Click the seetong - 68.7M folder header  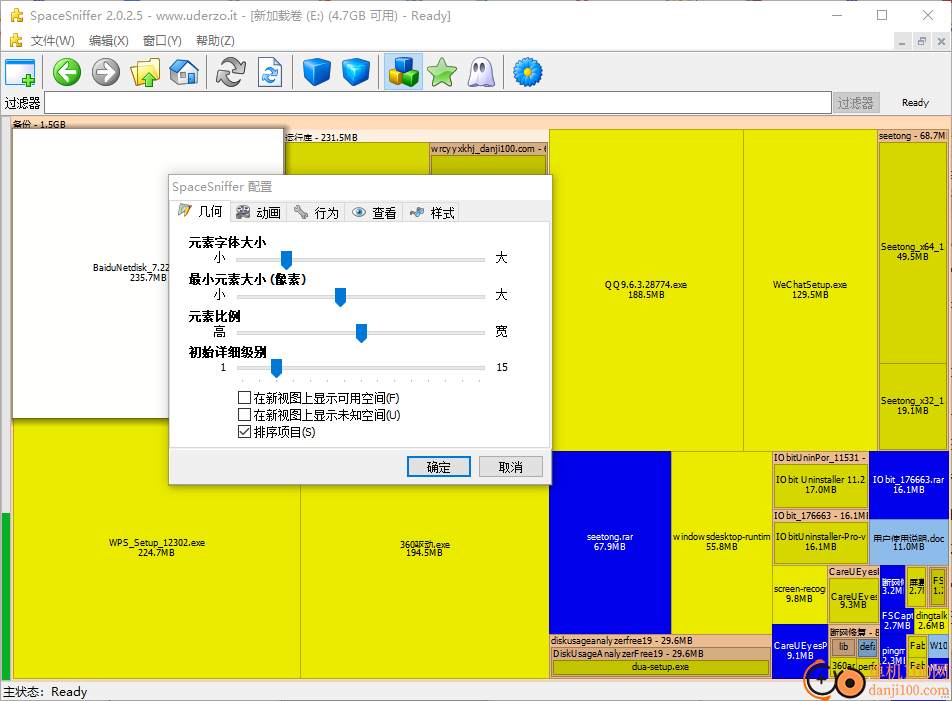pyautogui.click(x=912, y=136)
